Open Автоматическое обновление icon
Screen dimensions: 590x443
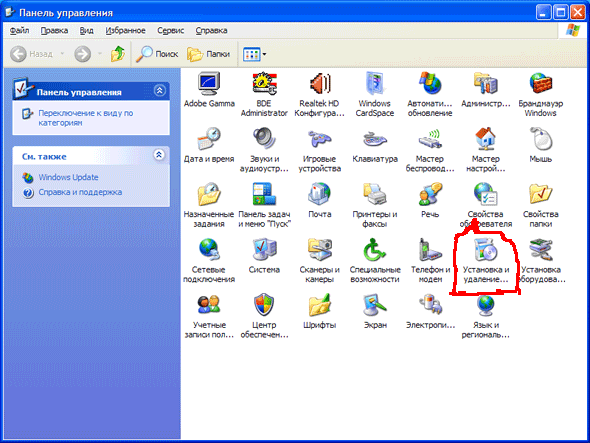pyautogui.click(x=430, y=84)
